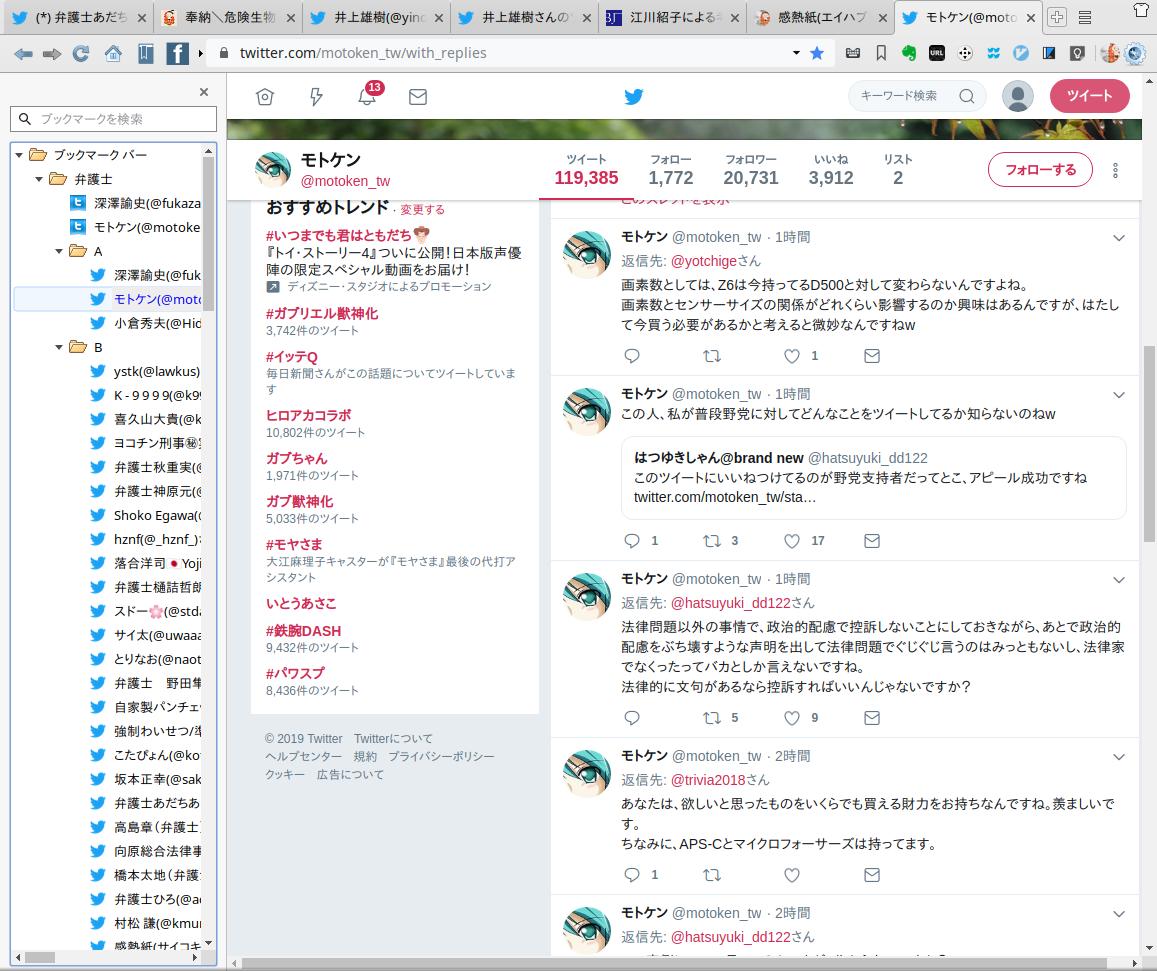Viewport: 1157px width, 971px height.
Task: Collapse bookmark folder B
Action: coord(59,348)
